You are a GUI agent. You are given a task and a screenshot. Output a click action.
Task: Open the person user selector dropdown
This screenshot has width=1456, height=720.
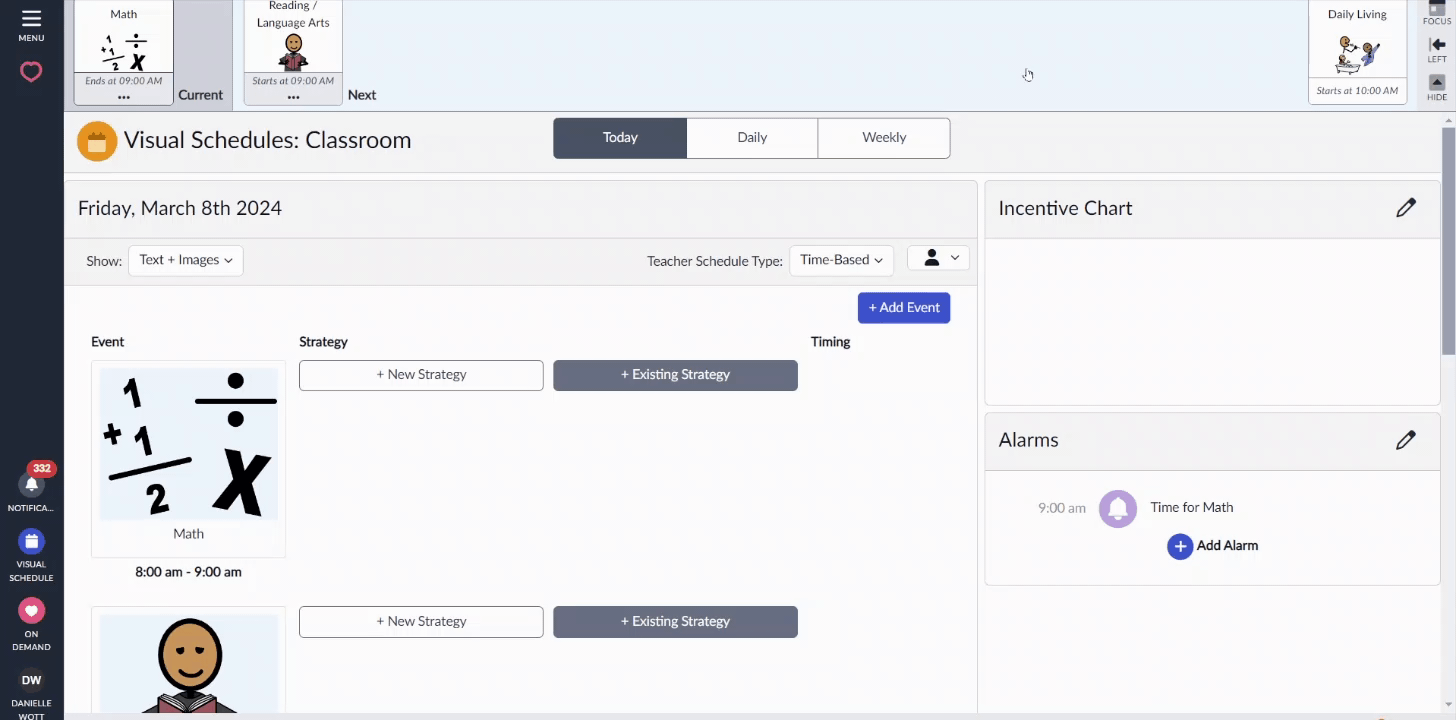click(938, 258)
